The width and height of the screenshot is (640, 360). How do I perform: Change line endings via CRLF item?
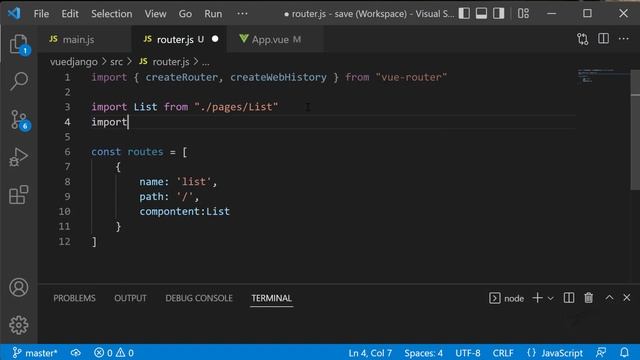503,353
